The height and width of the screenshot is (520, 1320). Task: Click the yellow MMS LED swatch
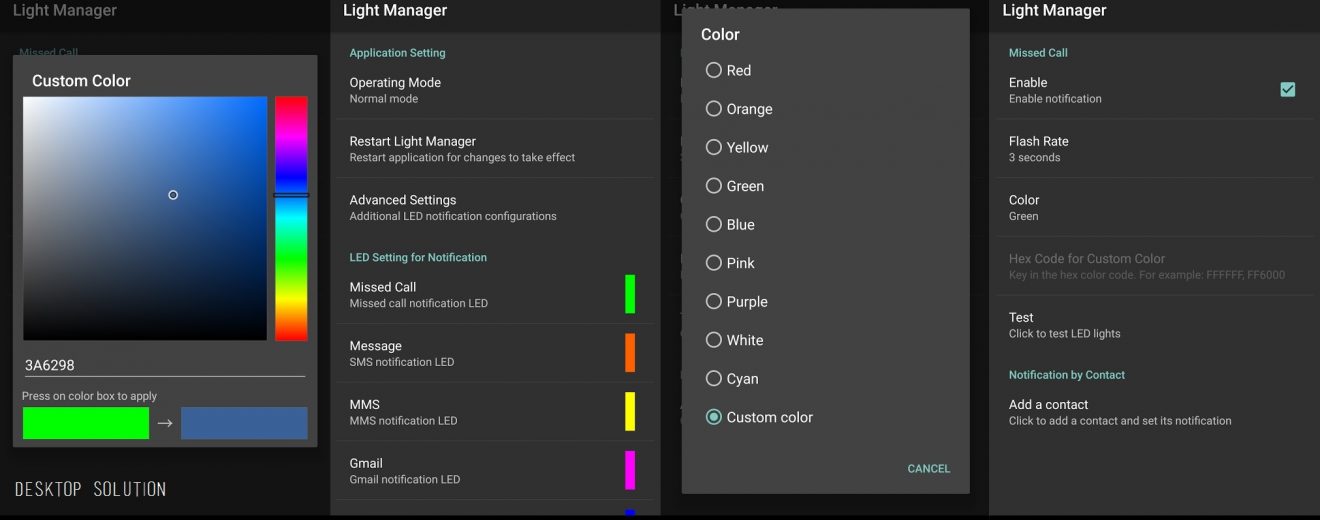click(x=630, y=411)
